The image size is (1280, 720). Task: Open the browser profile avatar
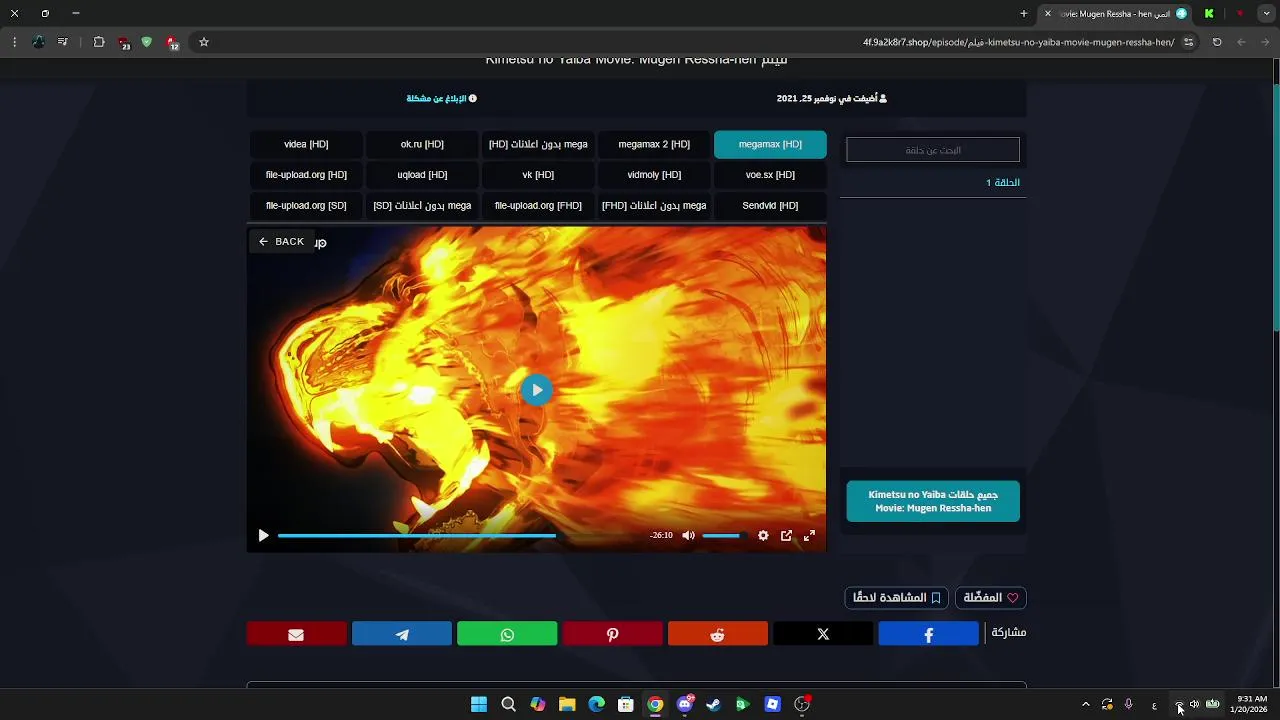click(x=39, y=42)
